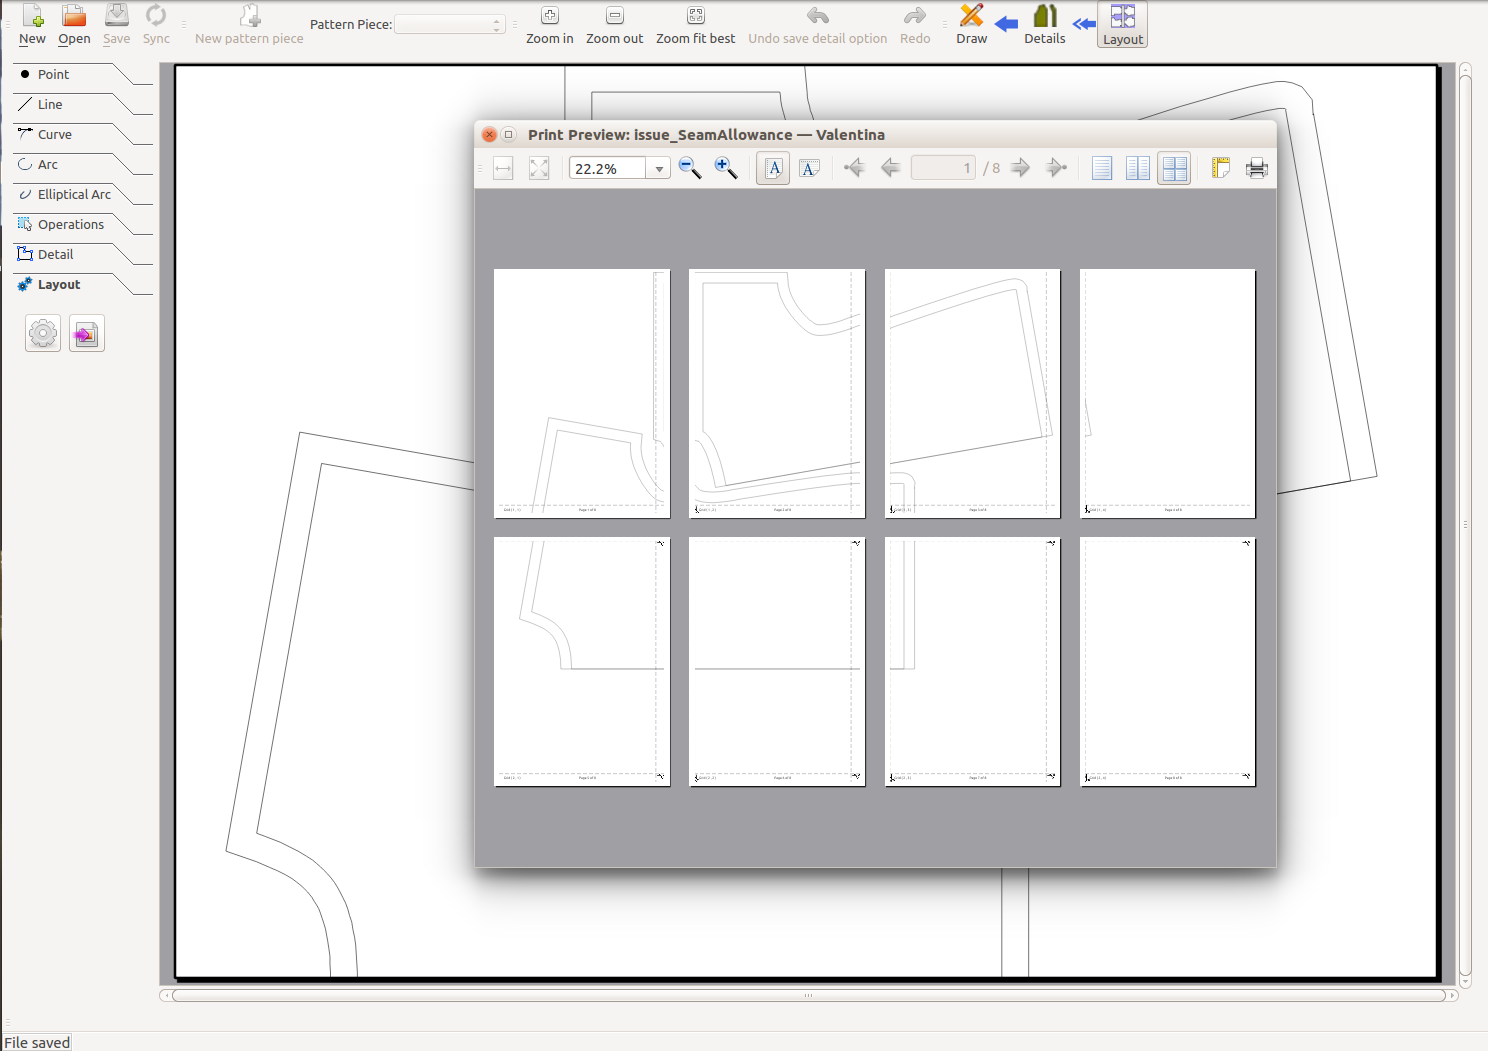The height and width of the screenshot is (1051, 1488).
Task: Select the second preview page with the curved neckline piece
Action: coord(777,393)
